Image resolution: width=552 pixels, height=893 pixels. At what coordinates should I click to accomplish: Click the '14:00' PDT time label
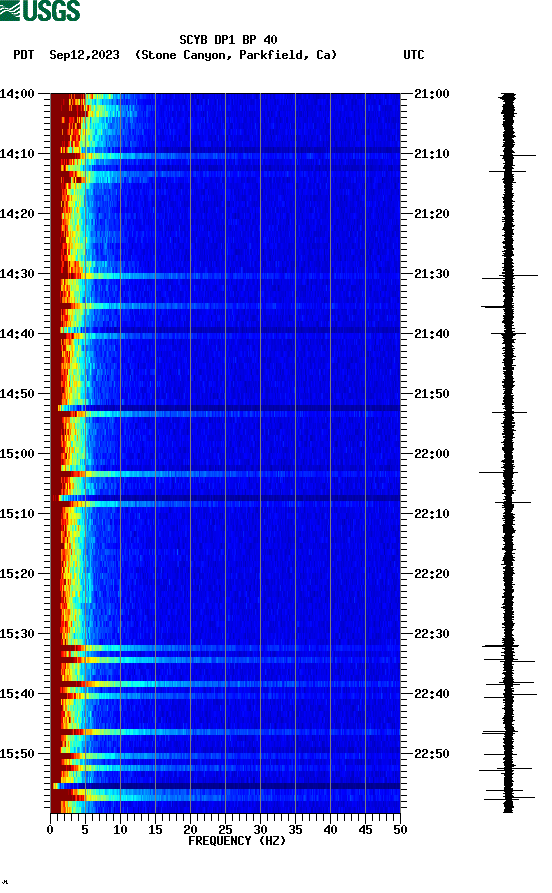pos(17,94)
